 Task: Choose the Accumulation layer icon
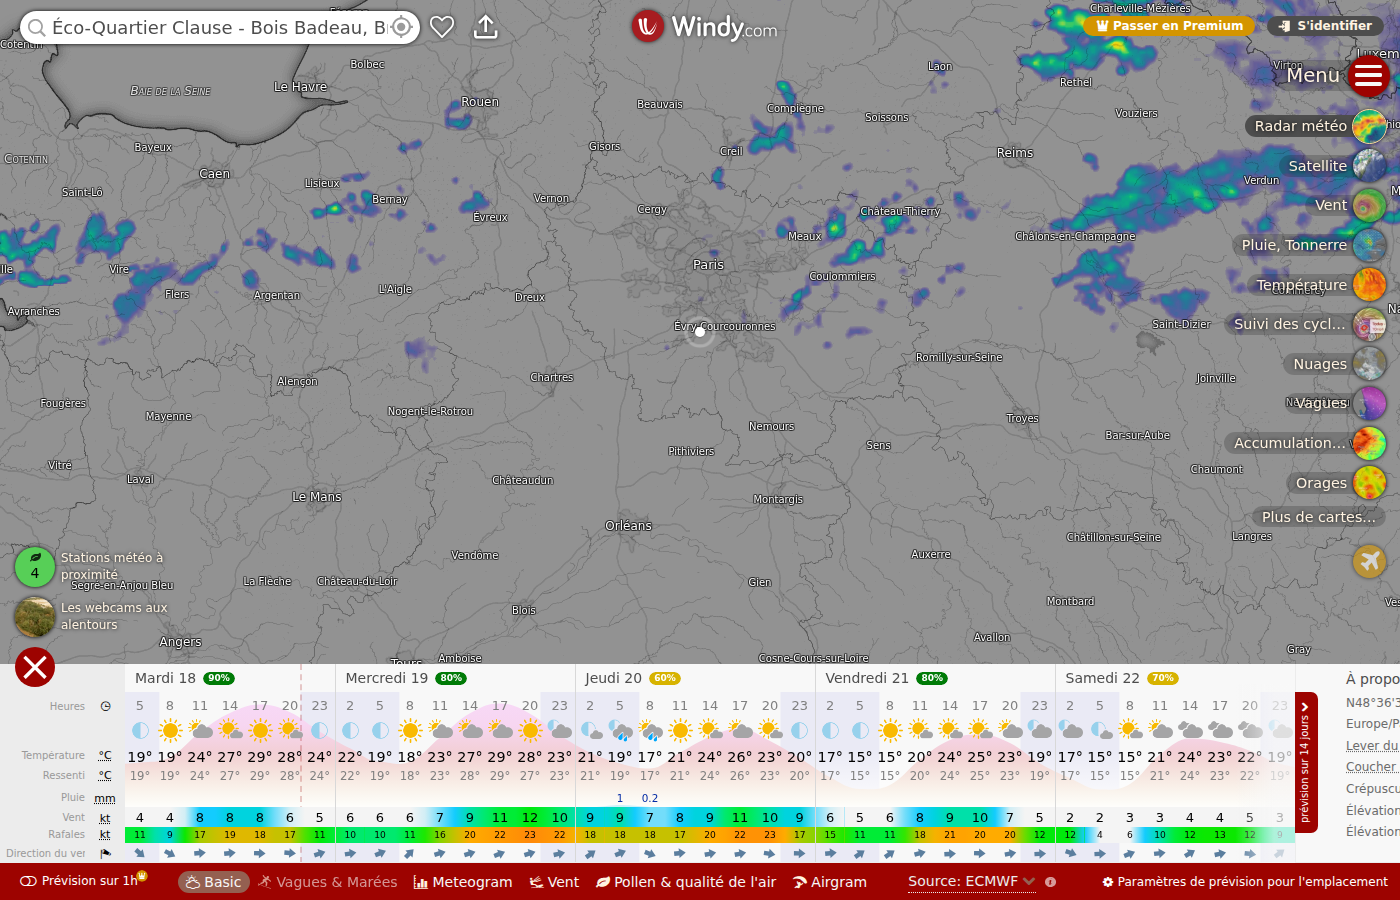pyautogui.click(x=1369, y=443)
